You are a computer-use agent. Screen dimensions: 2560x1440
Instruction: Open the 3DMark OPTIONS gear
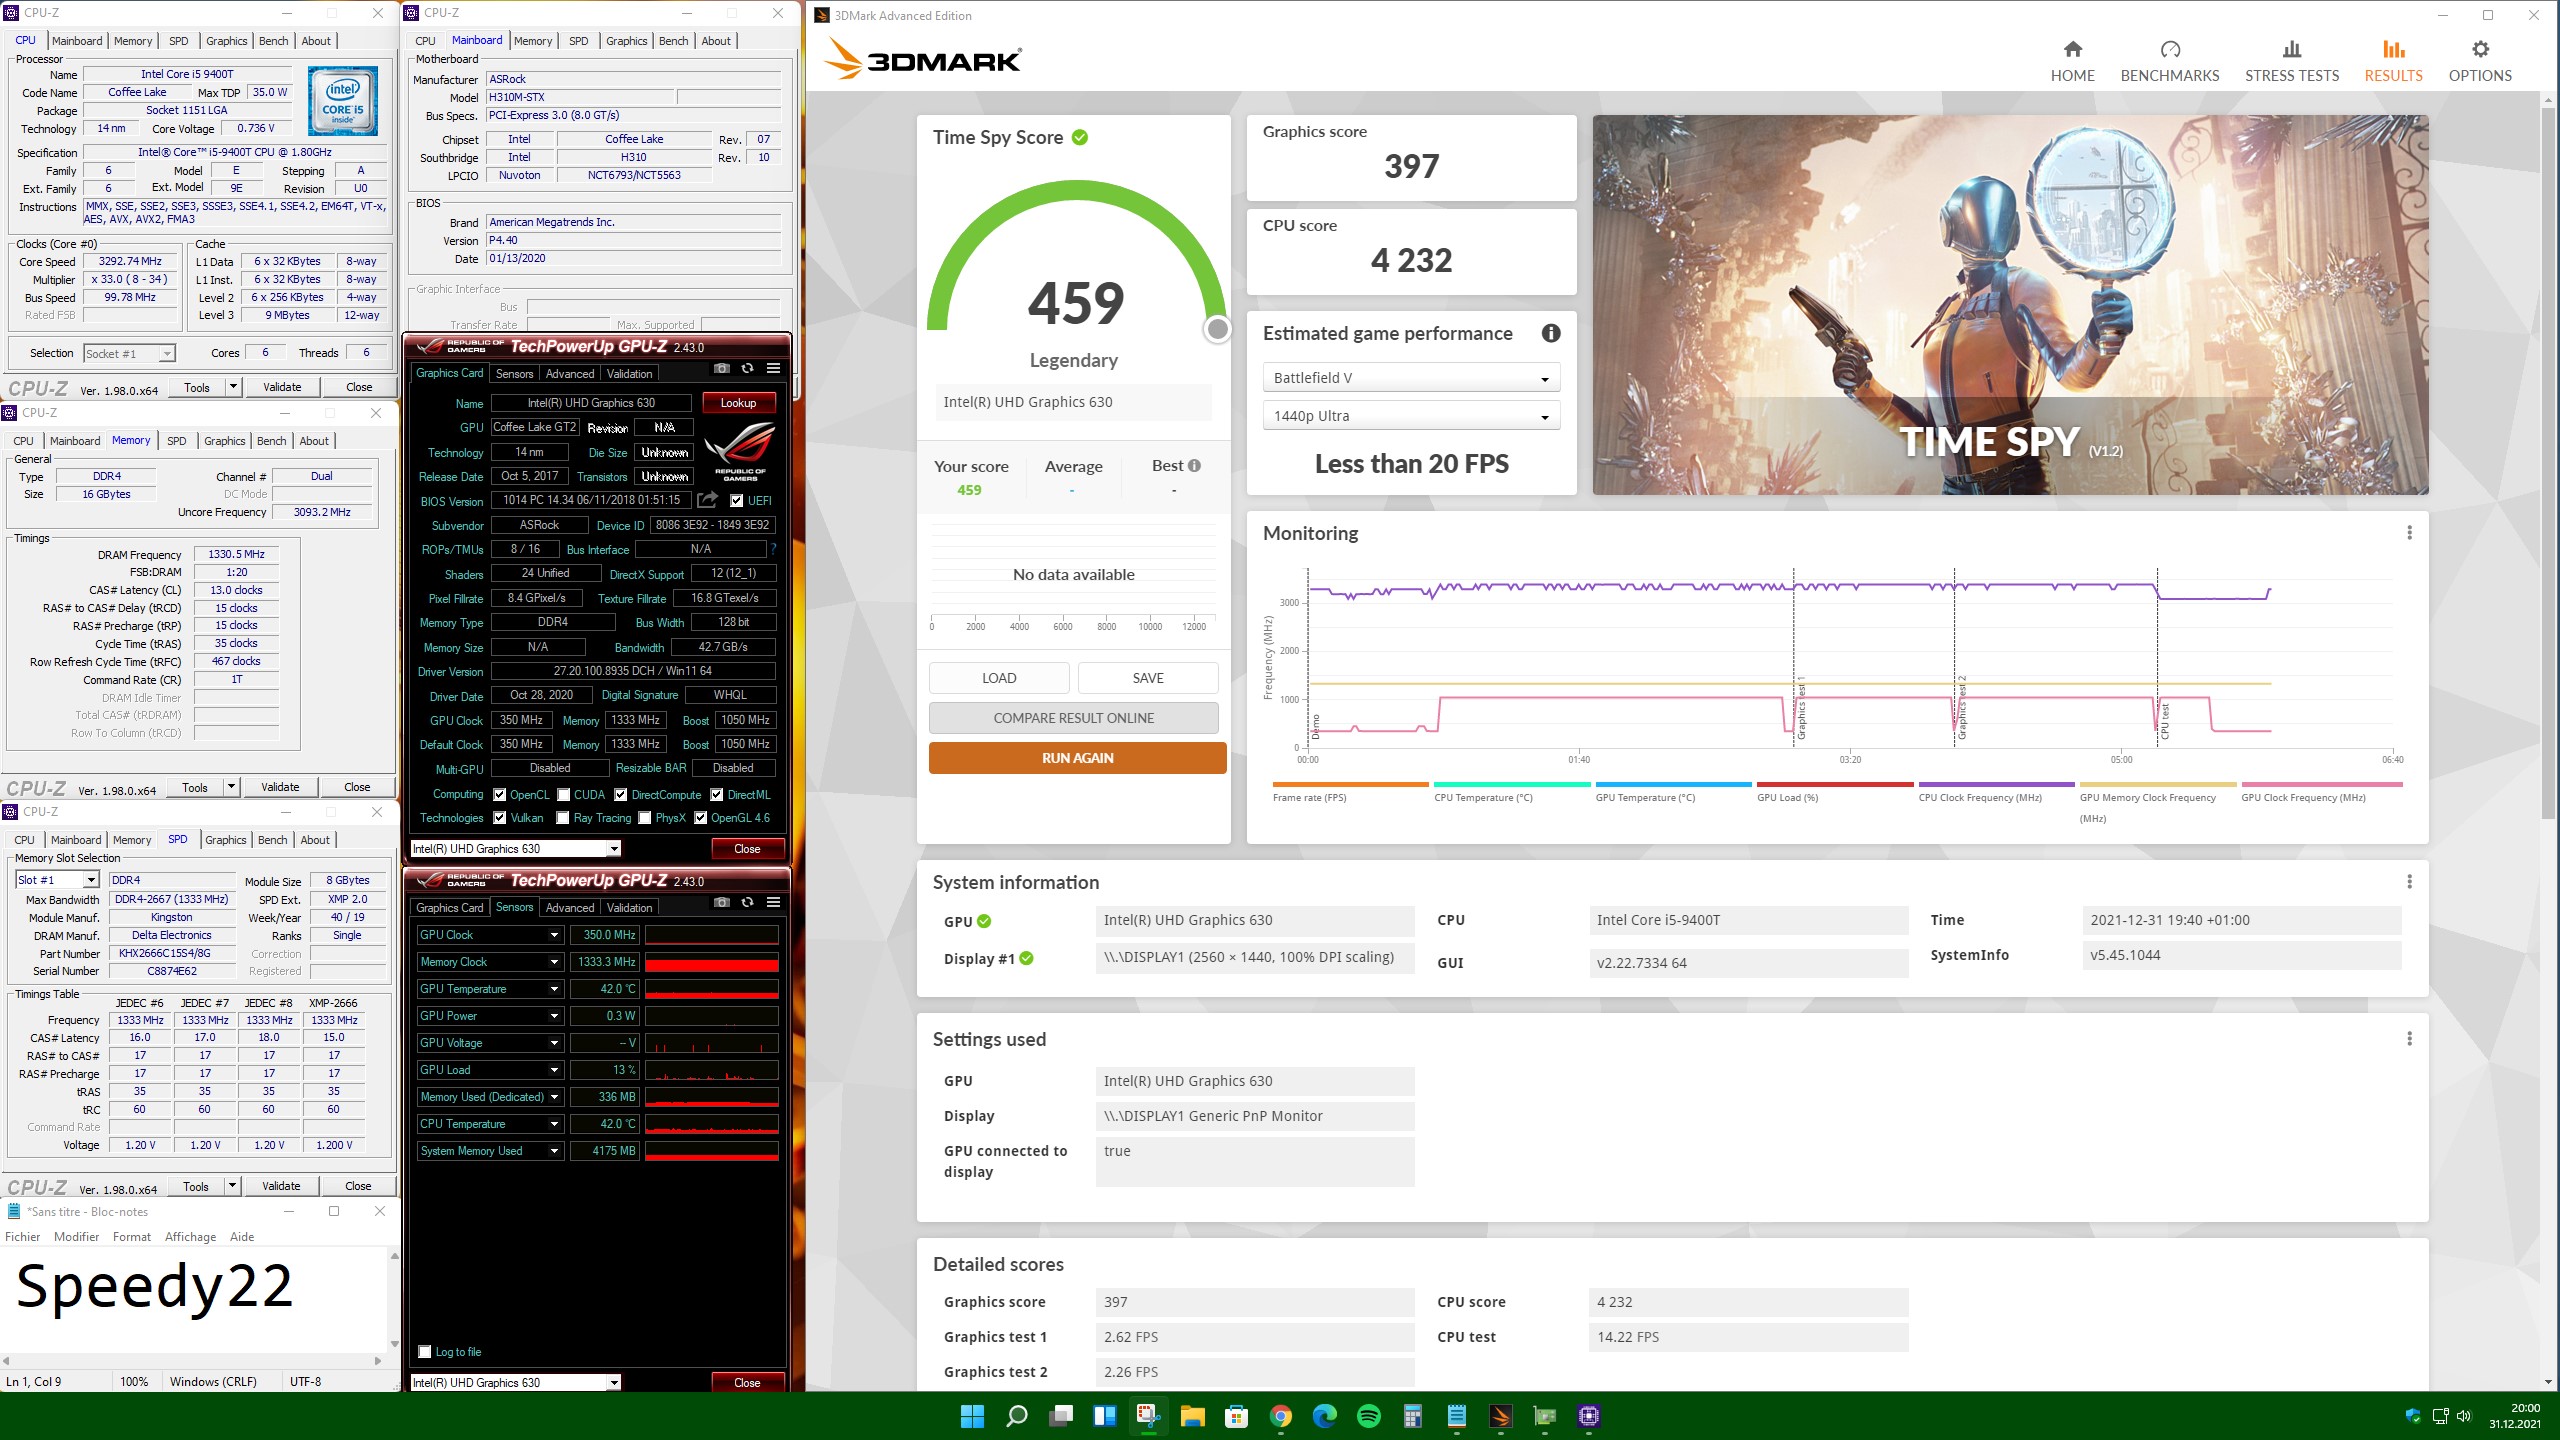2479,61
